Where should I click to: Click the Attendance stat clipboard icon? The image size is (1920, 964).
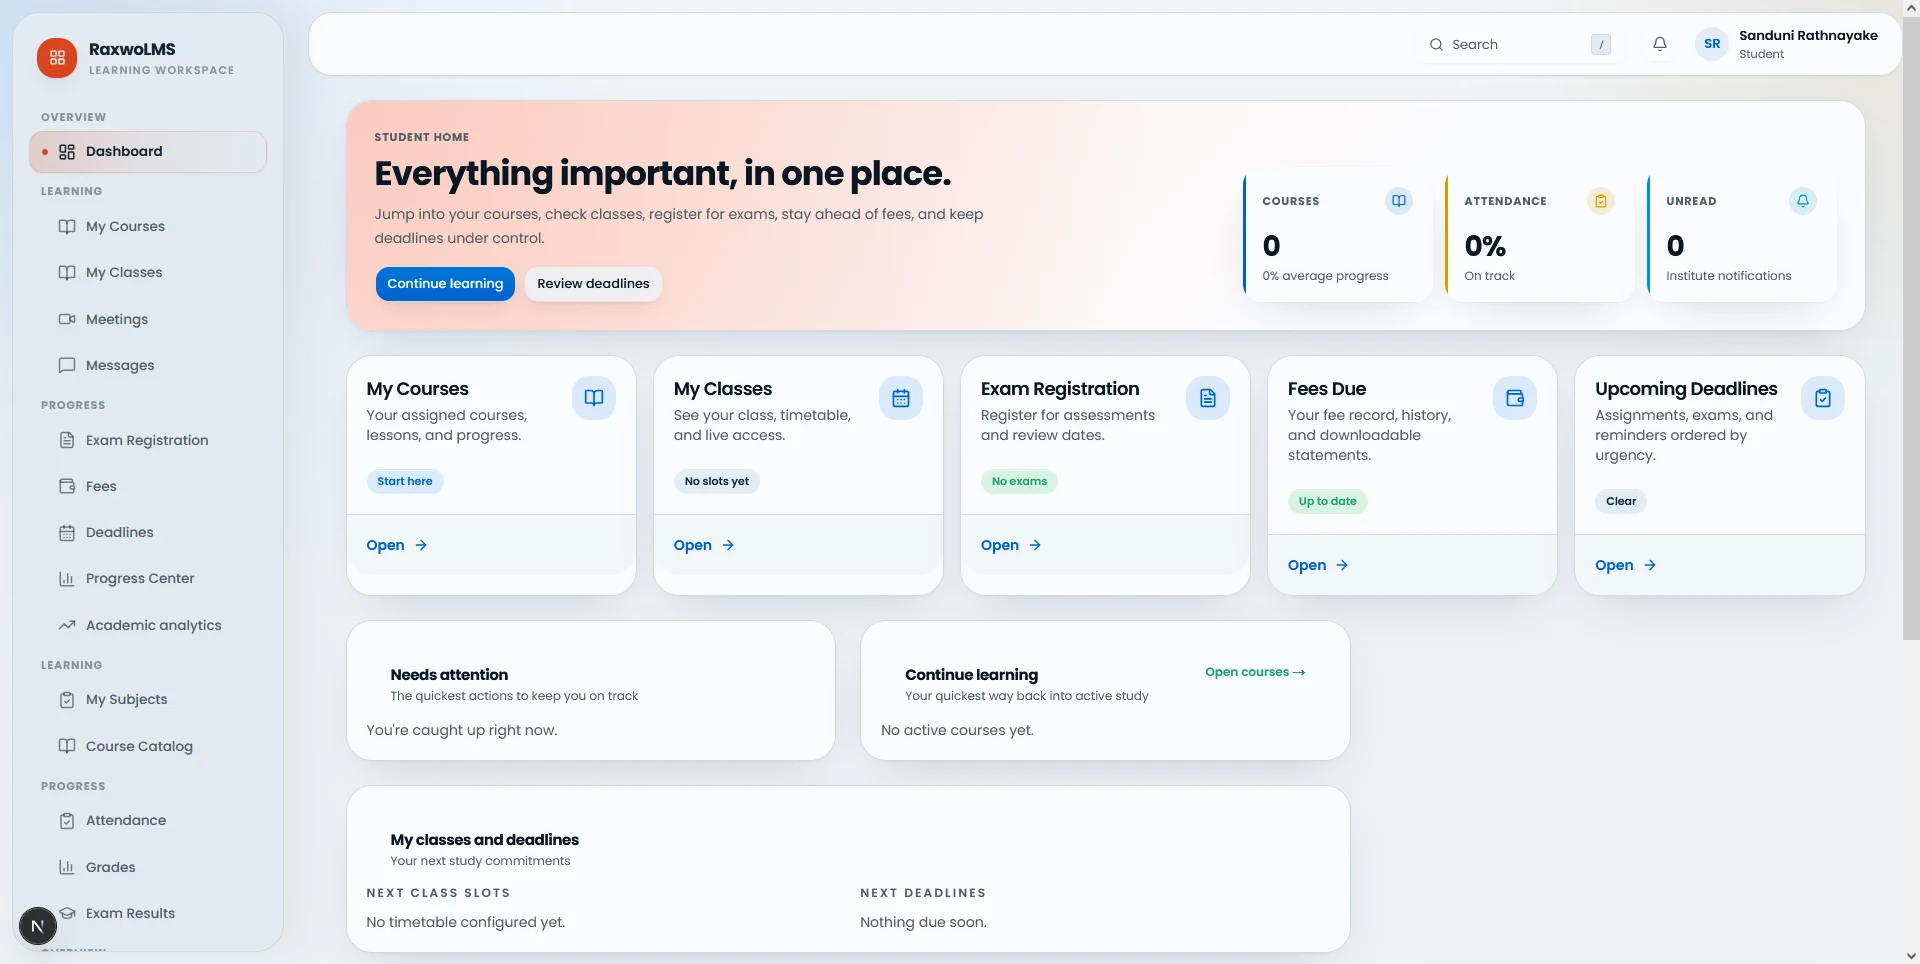click(1601, 201)
